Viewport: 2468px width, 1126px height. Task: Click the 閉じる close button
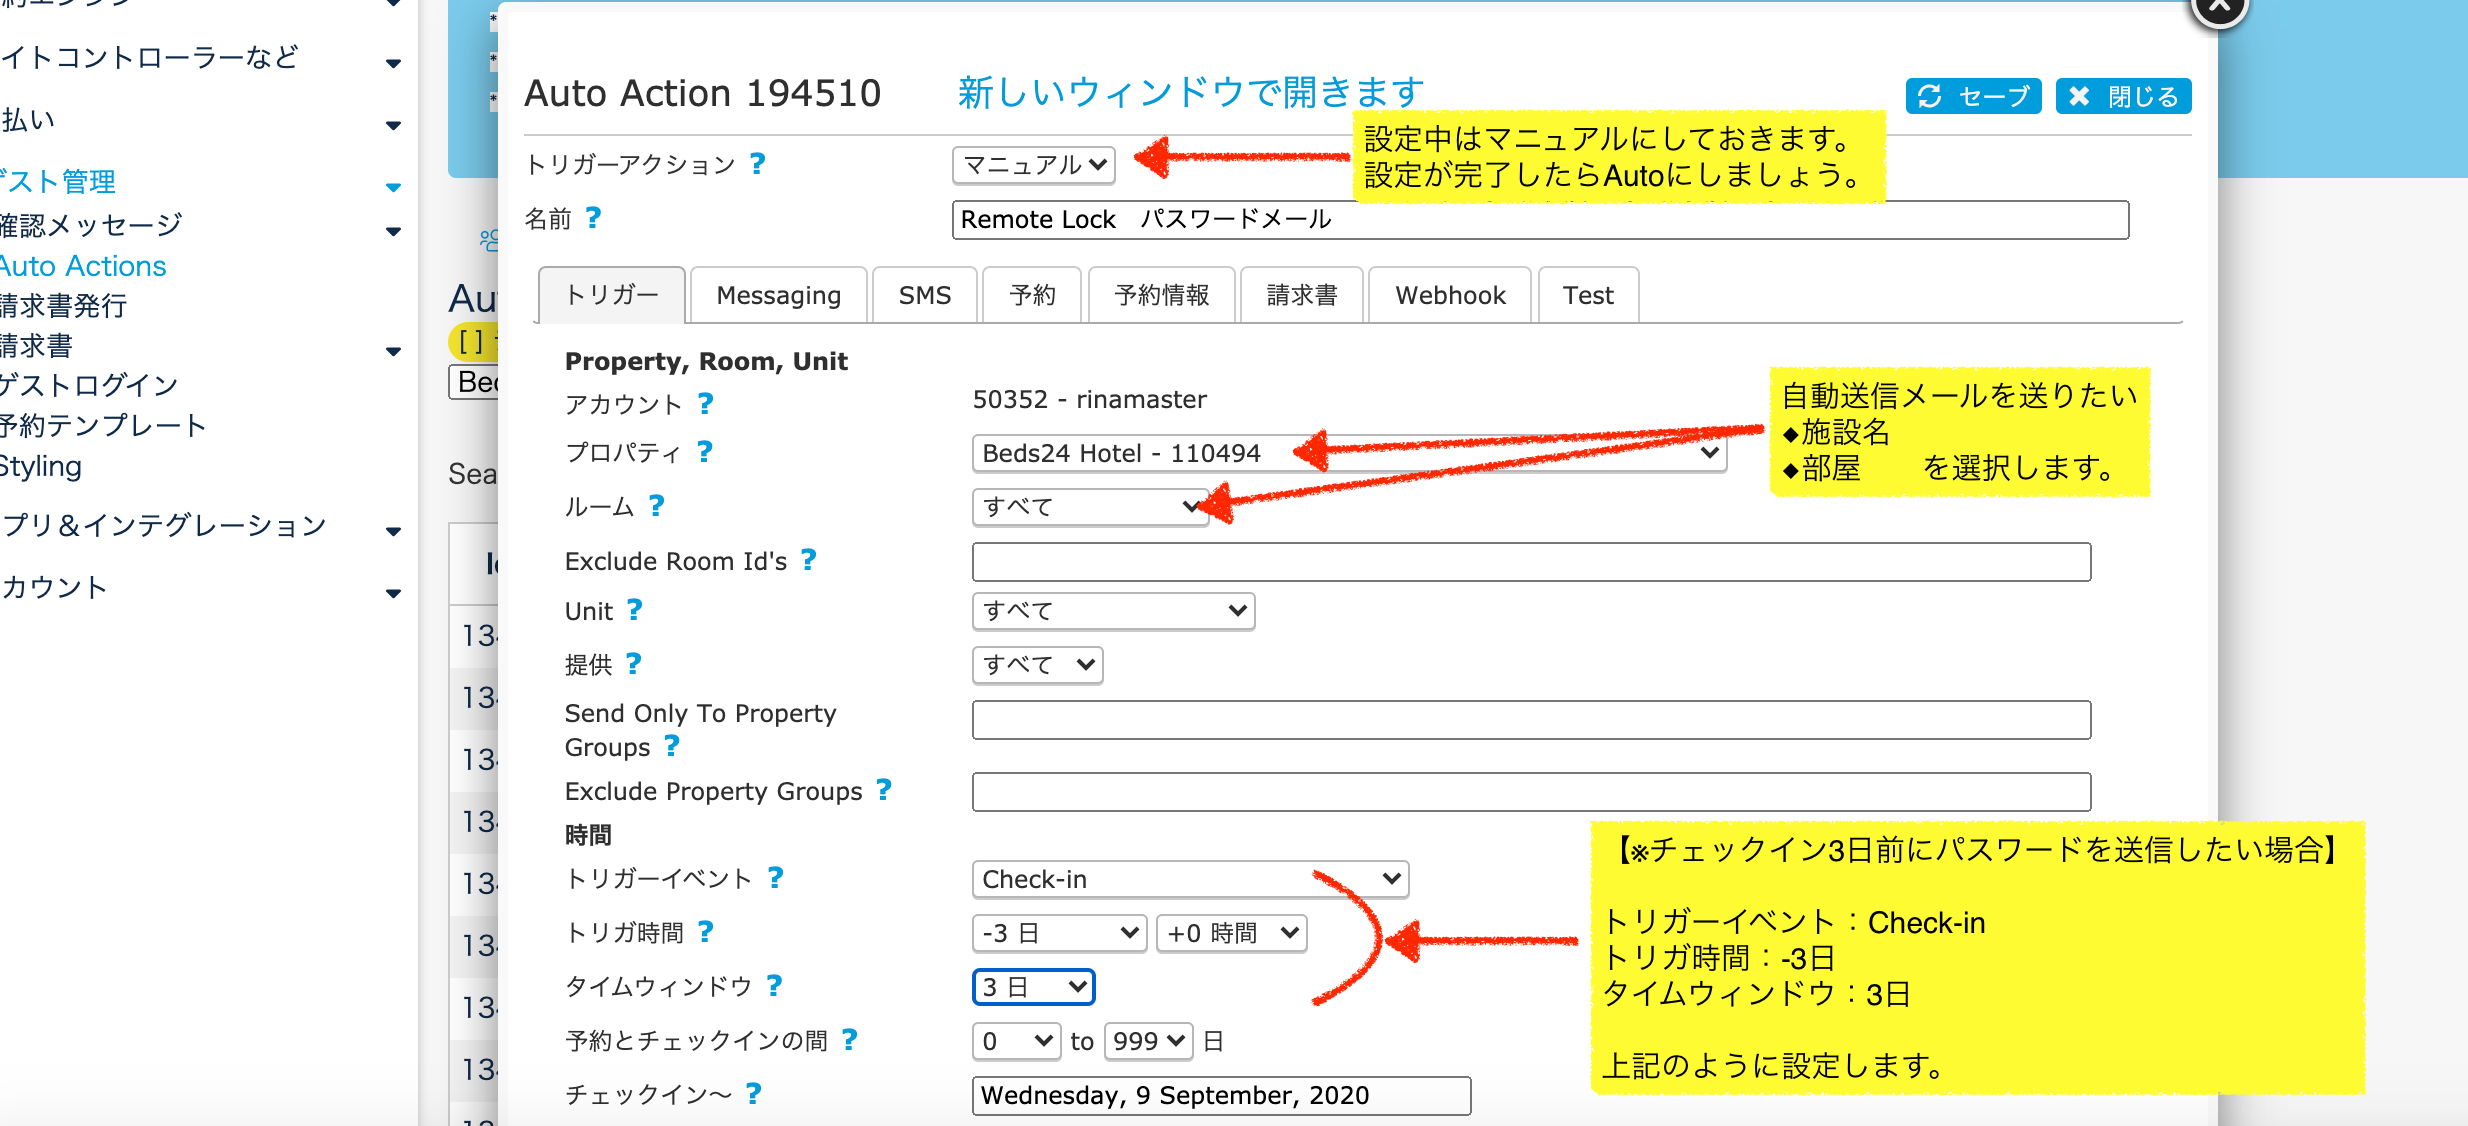point(2123,96)
